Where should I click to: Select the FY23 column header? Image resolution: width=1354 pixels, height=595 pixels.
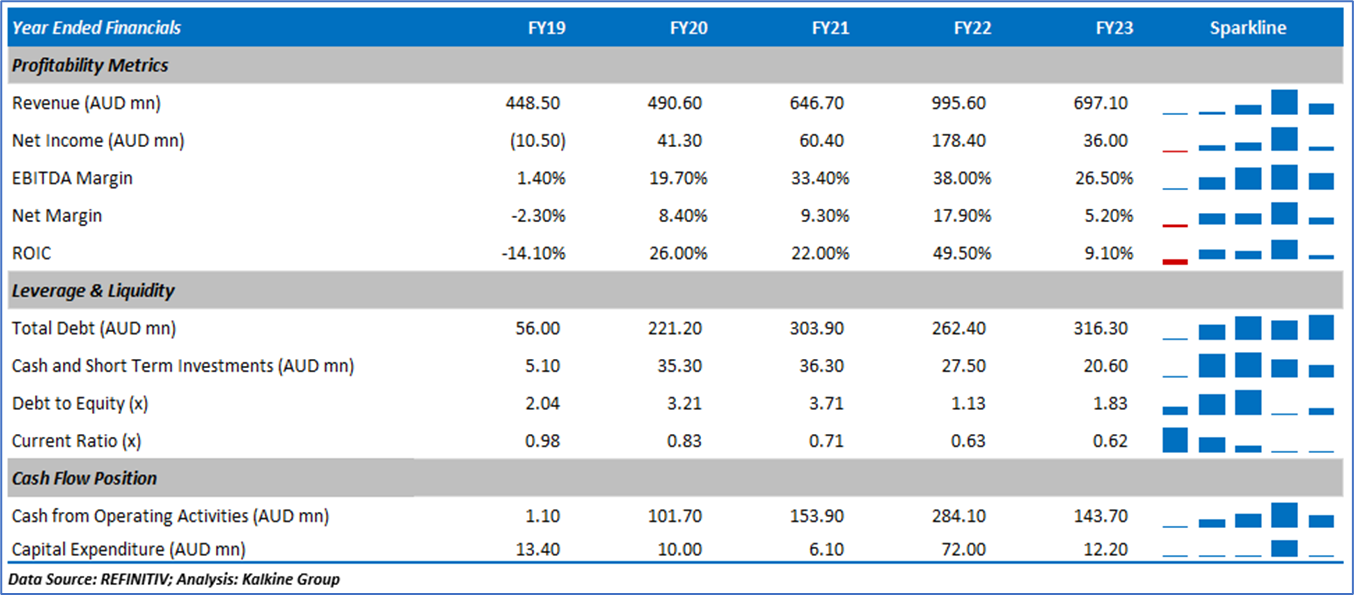[1114, 28]
